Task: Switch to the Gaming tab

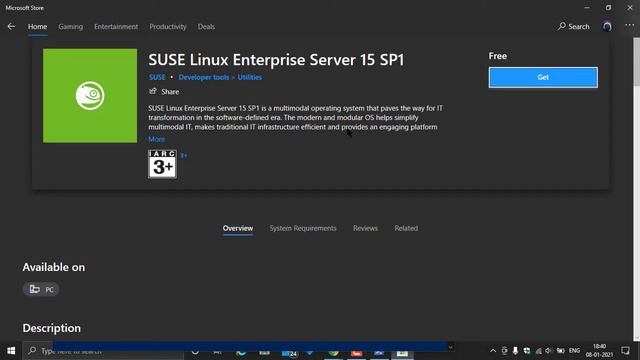Action: [71, 27]
